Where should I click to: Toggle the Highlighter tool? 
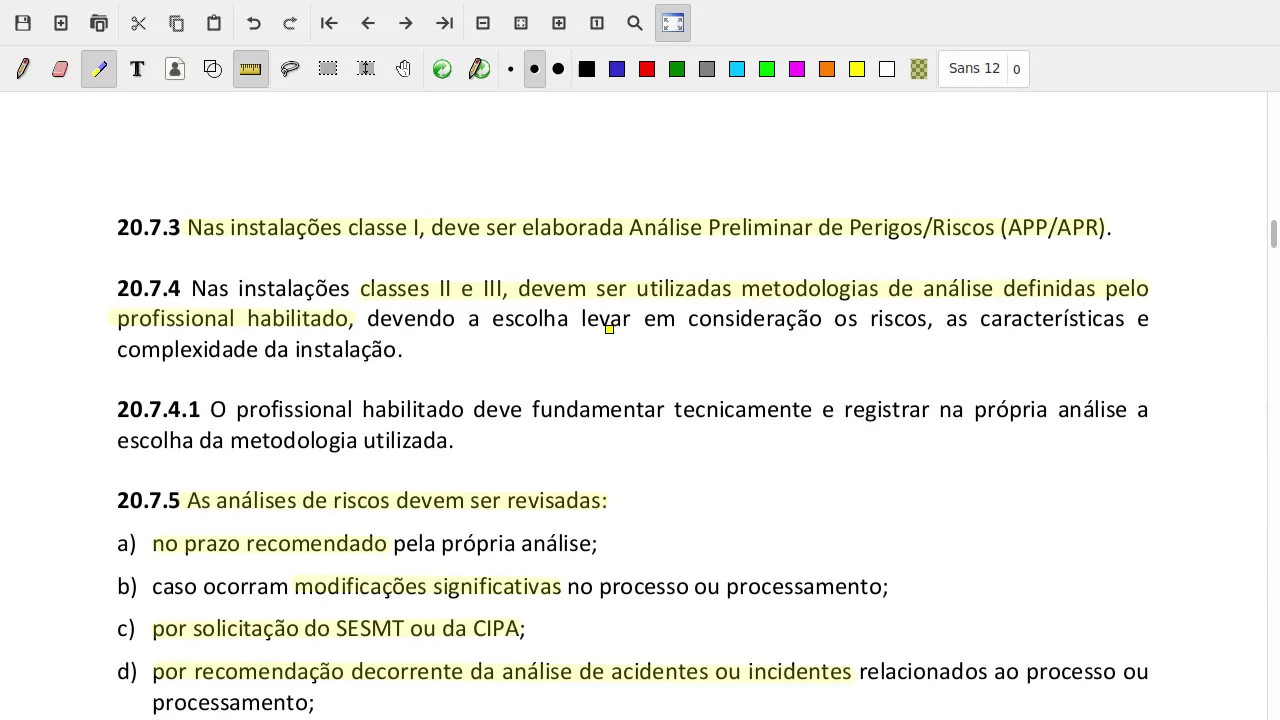[x=99, y=69]
